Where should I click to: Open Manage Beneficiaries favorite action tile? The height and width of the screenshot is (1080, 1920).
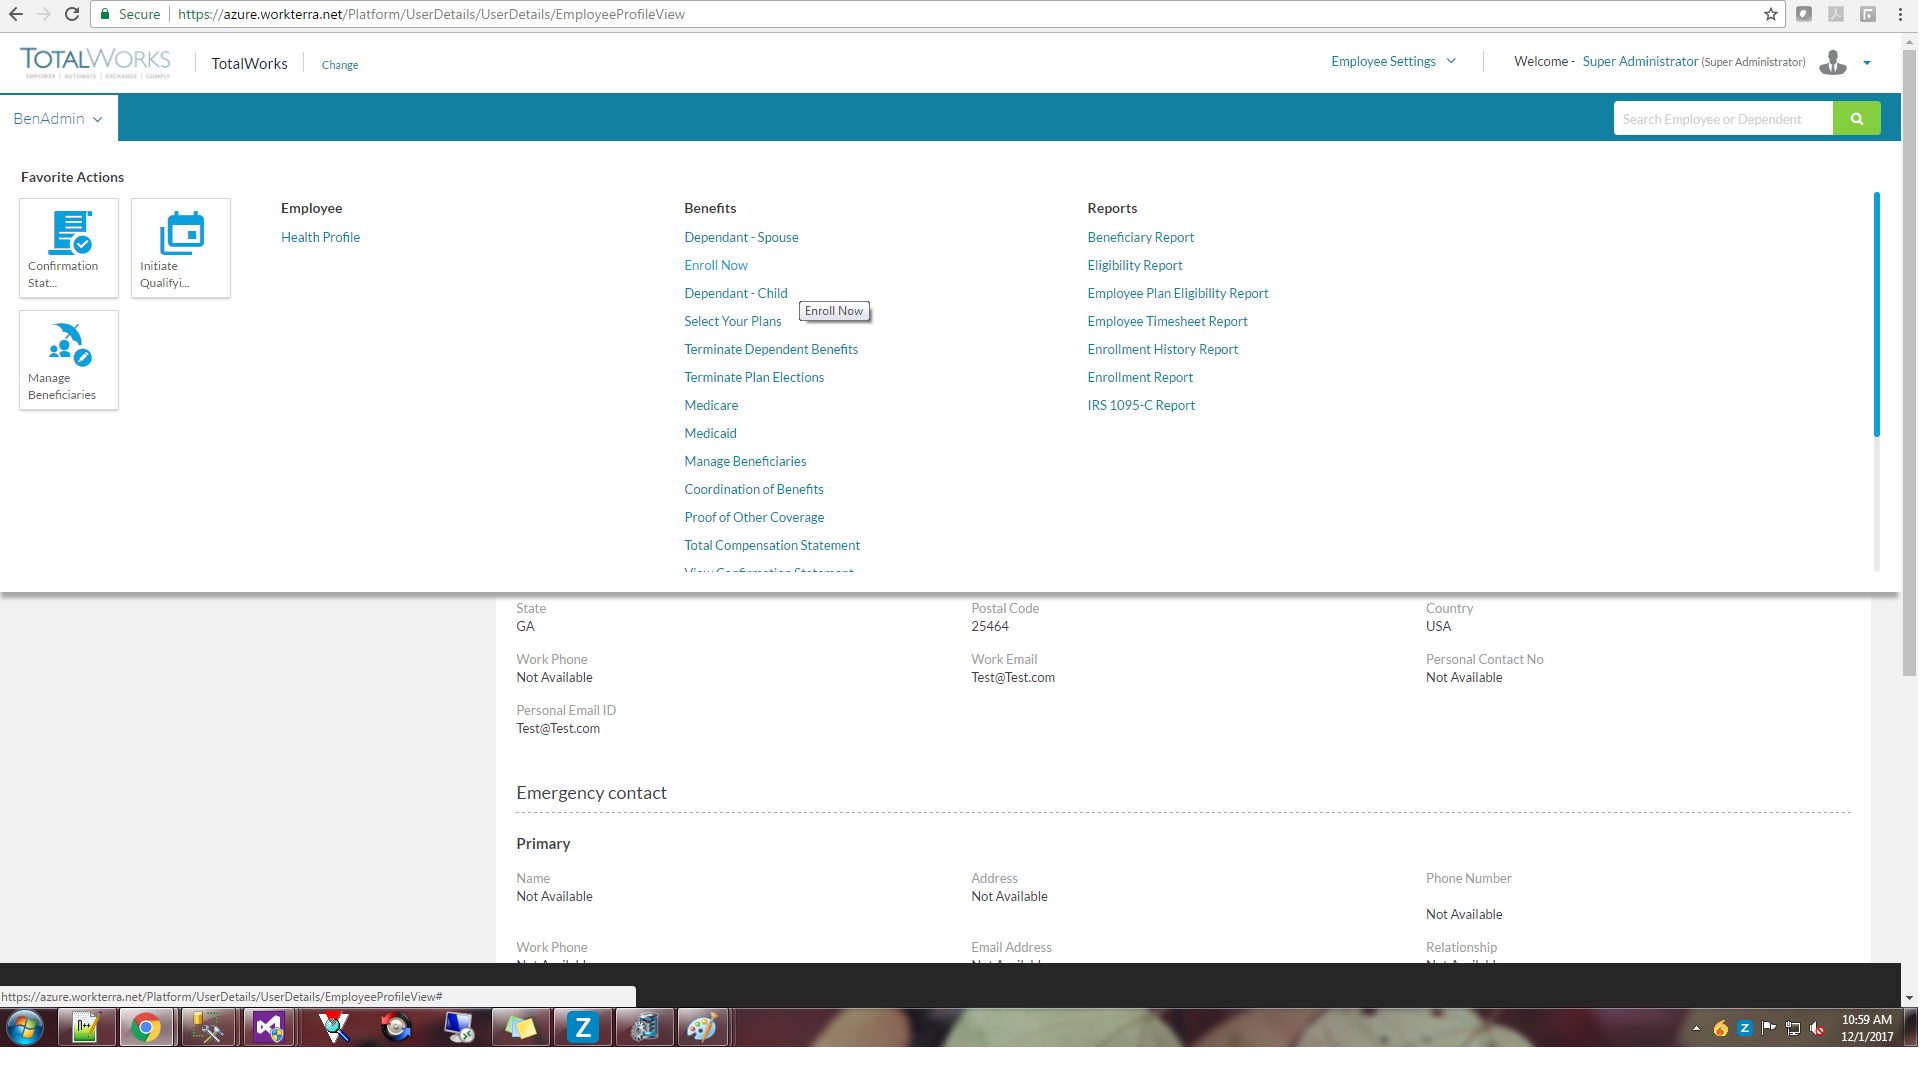coord(69,360)
